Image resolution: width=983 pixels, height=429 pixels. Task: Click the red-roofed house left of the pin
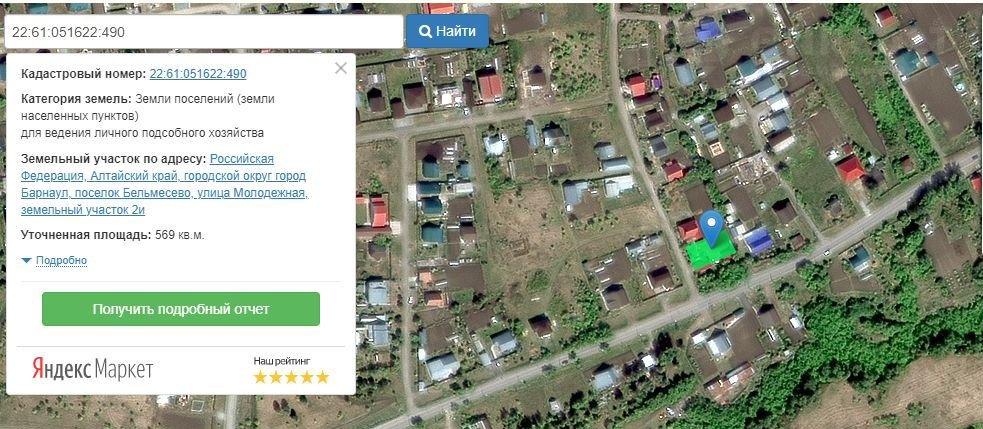[x=689, y=229]
